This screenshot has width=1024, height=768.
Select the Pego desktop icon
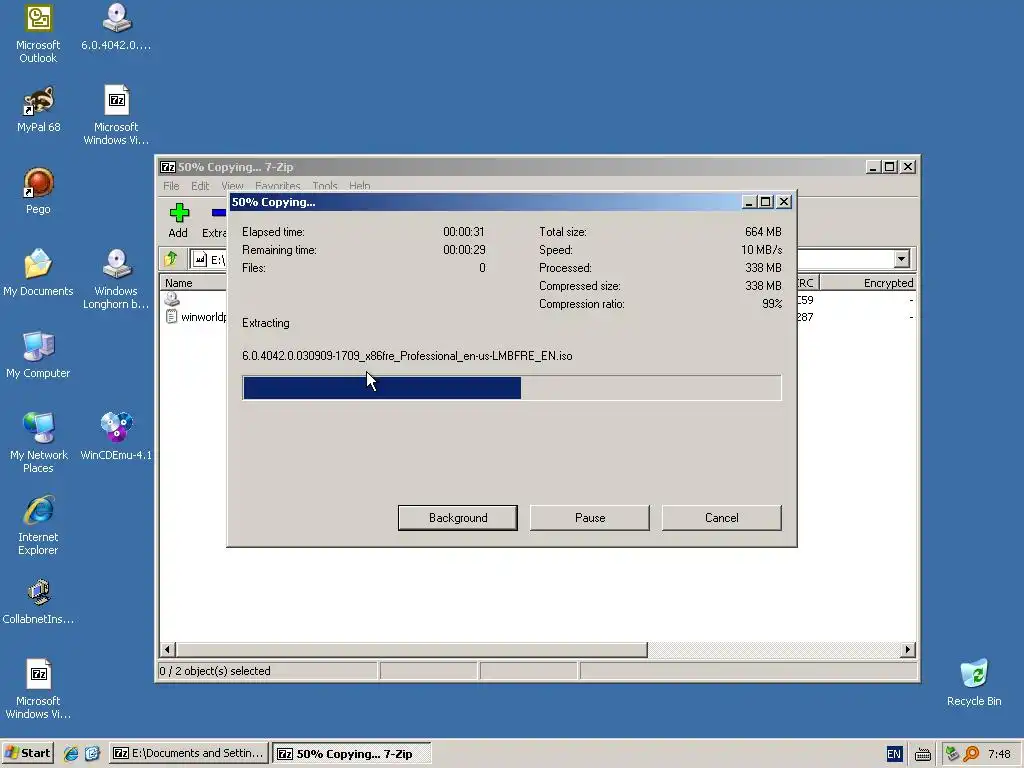(x=38, y=191)
